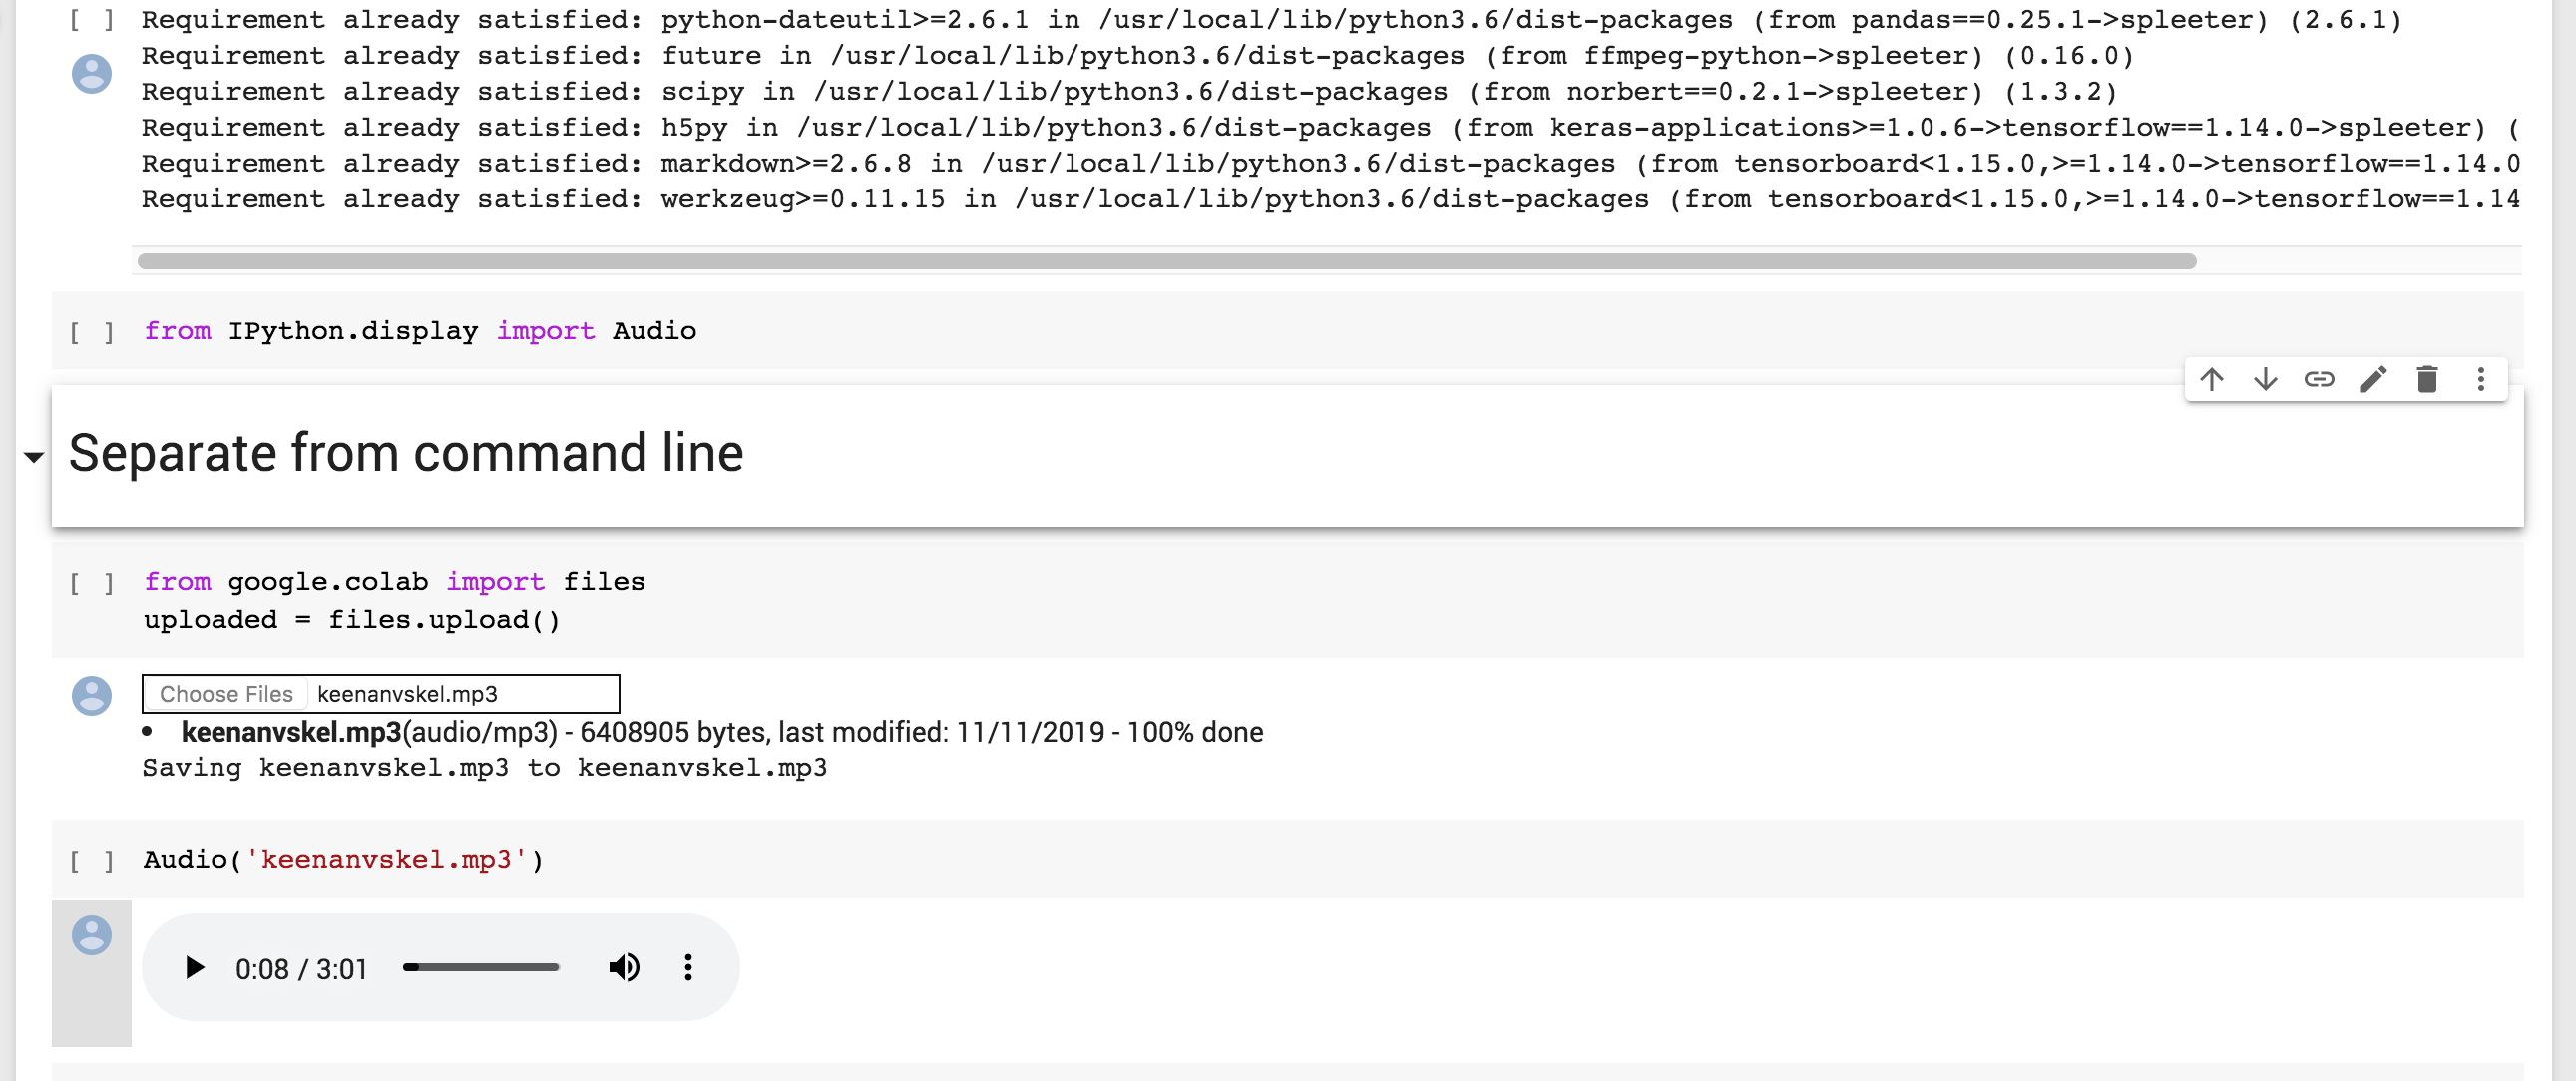Open the cell's more options menu

click(x=2481, y=379)
